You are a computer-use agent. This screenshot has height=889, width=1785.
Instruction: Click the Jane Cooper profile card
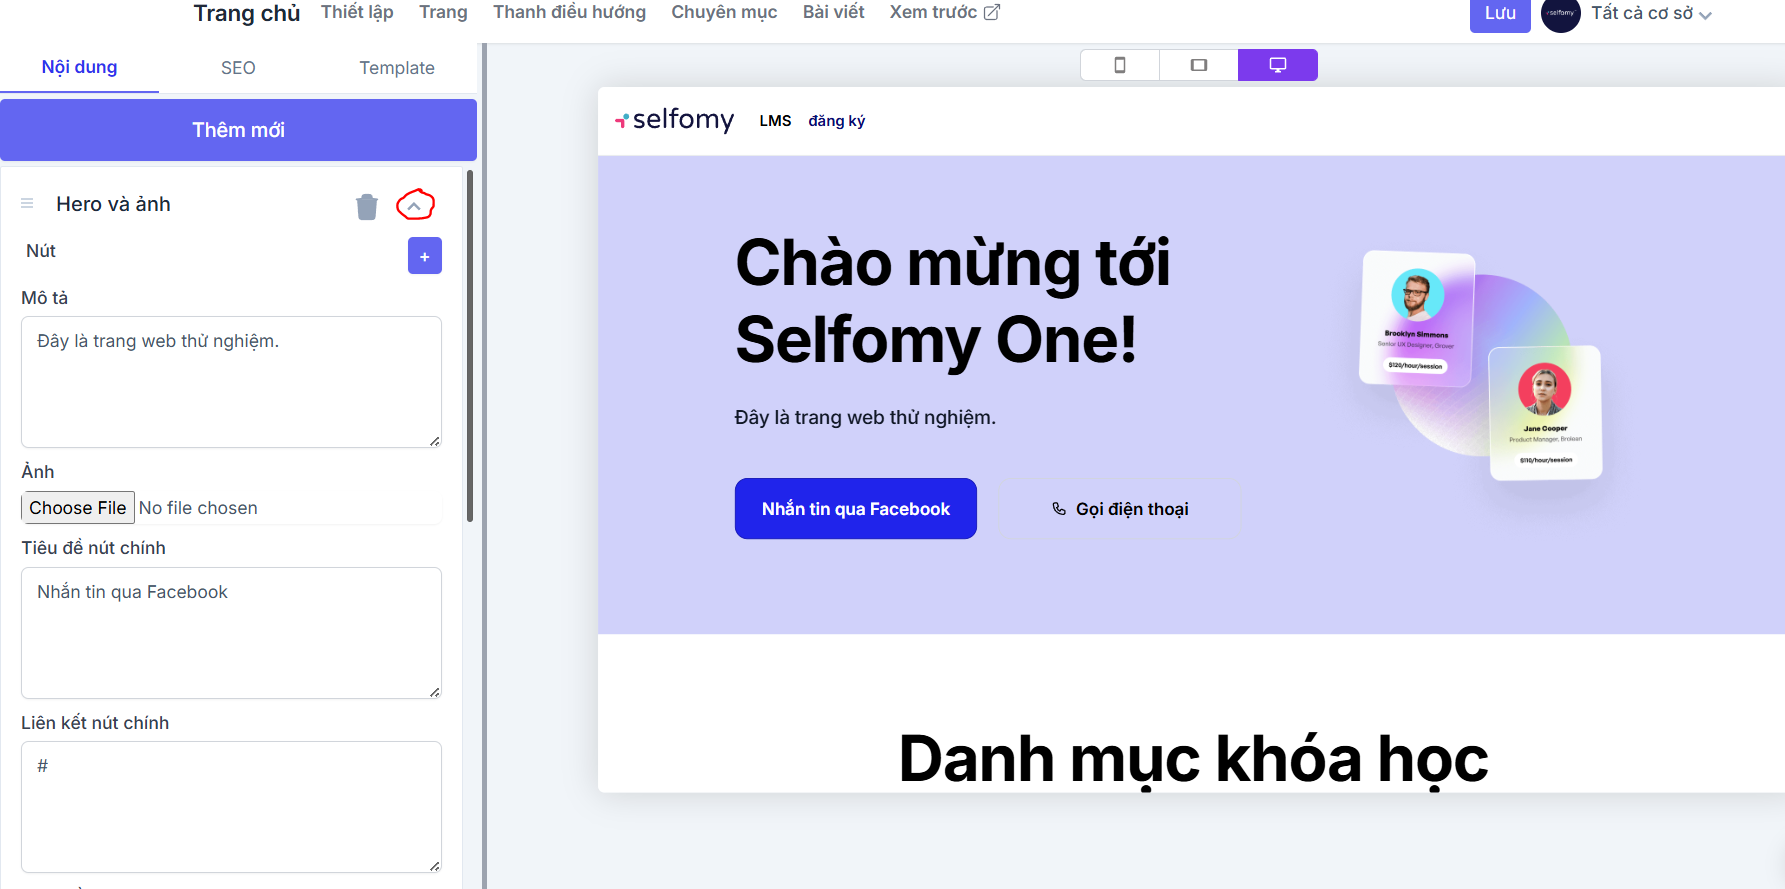(x=1545, y=412)
